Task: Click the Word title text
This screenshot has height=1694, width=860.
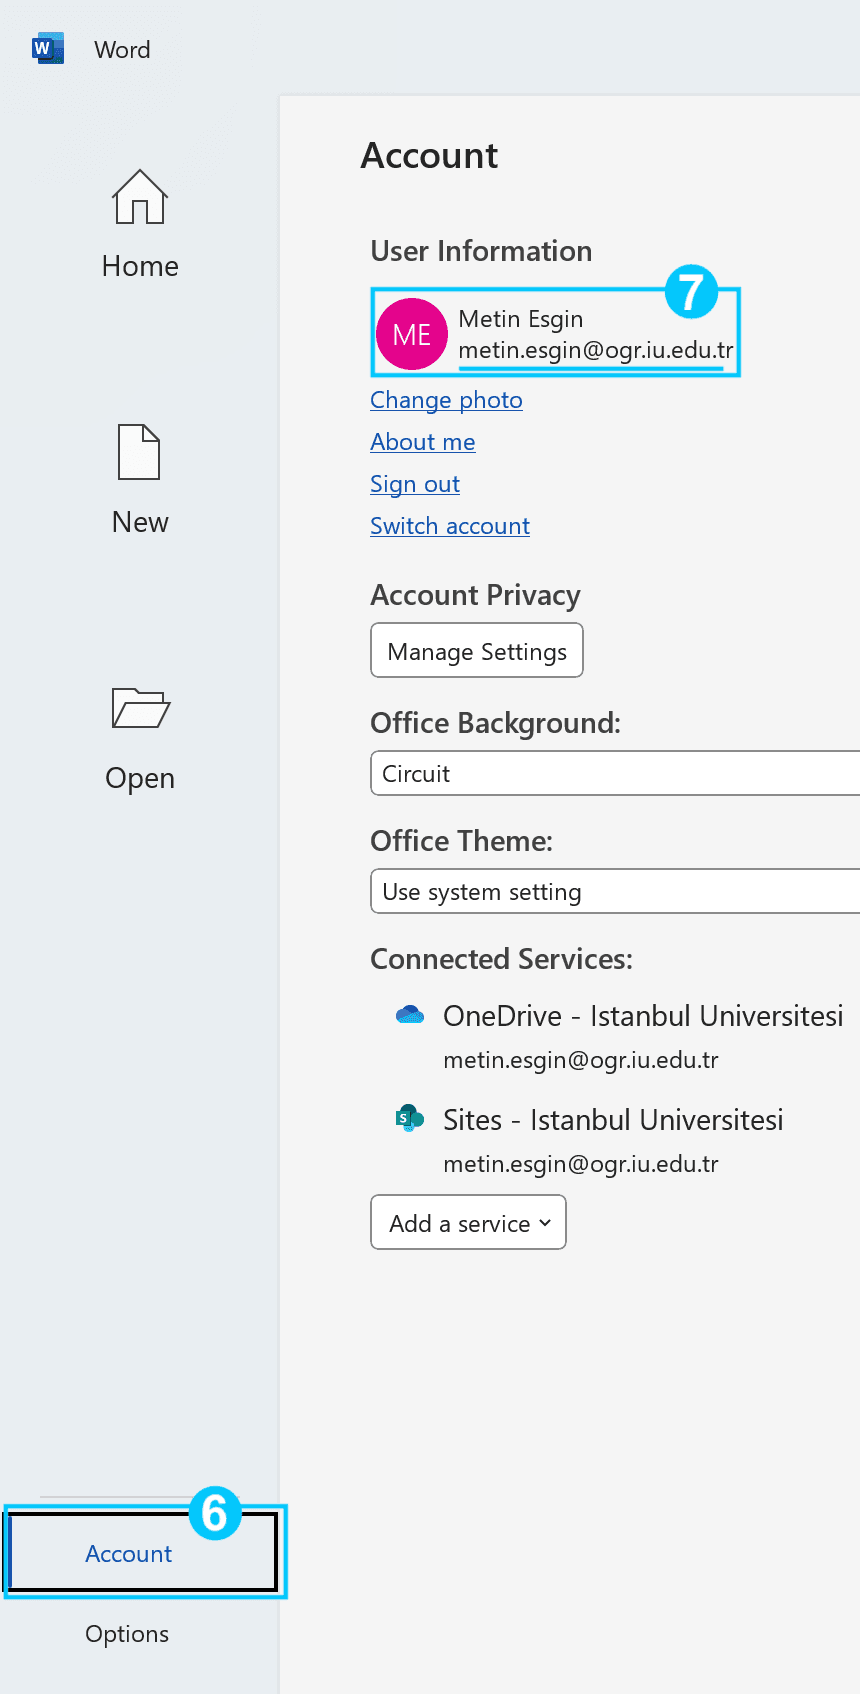Action: (x=122, y=49)
